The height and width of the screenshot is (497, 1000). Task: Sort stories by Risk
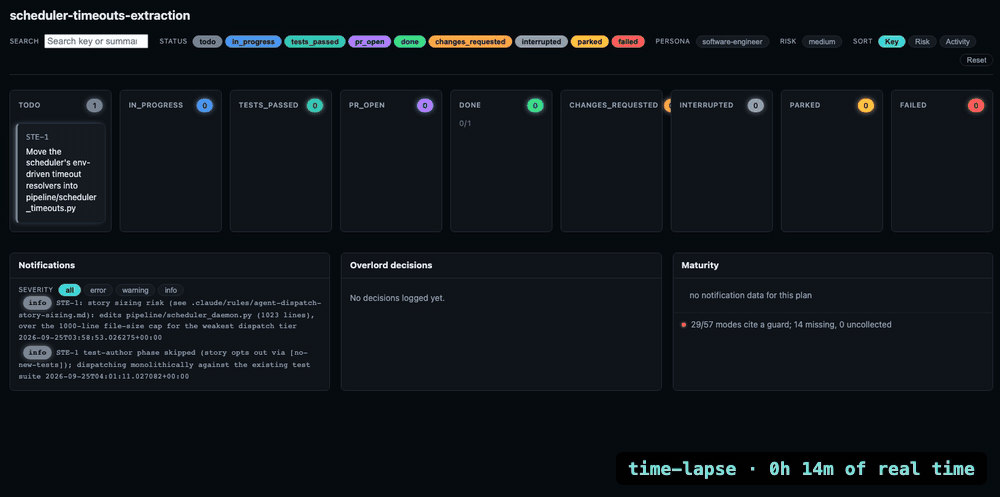[922, 41]
